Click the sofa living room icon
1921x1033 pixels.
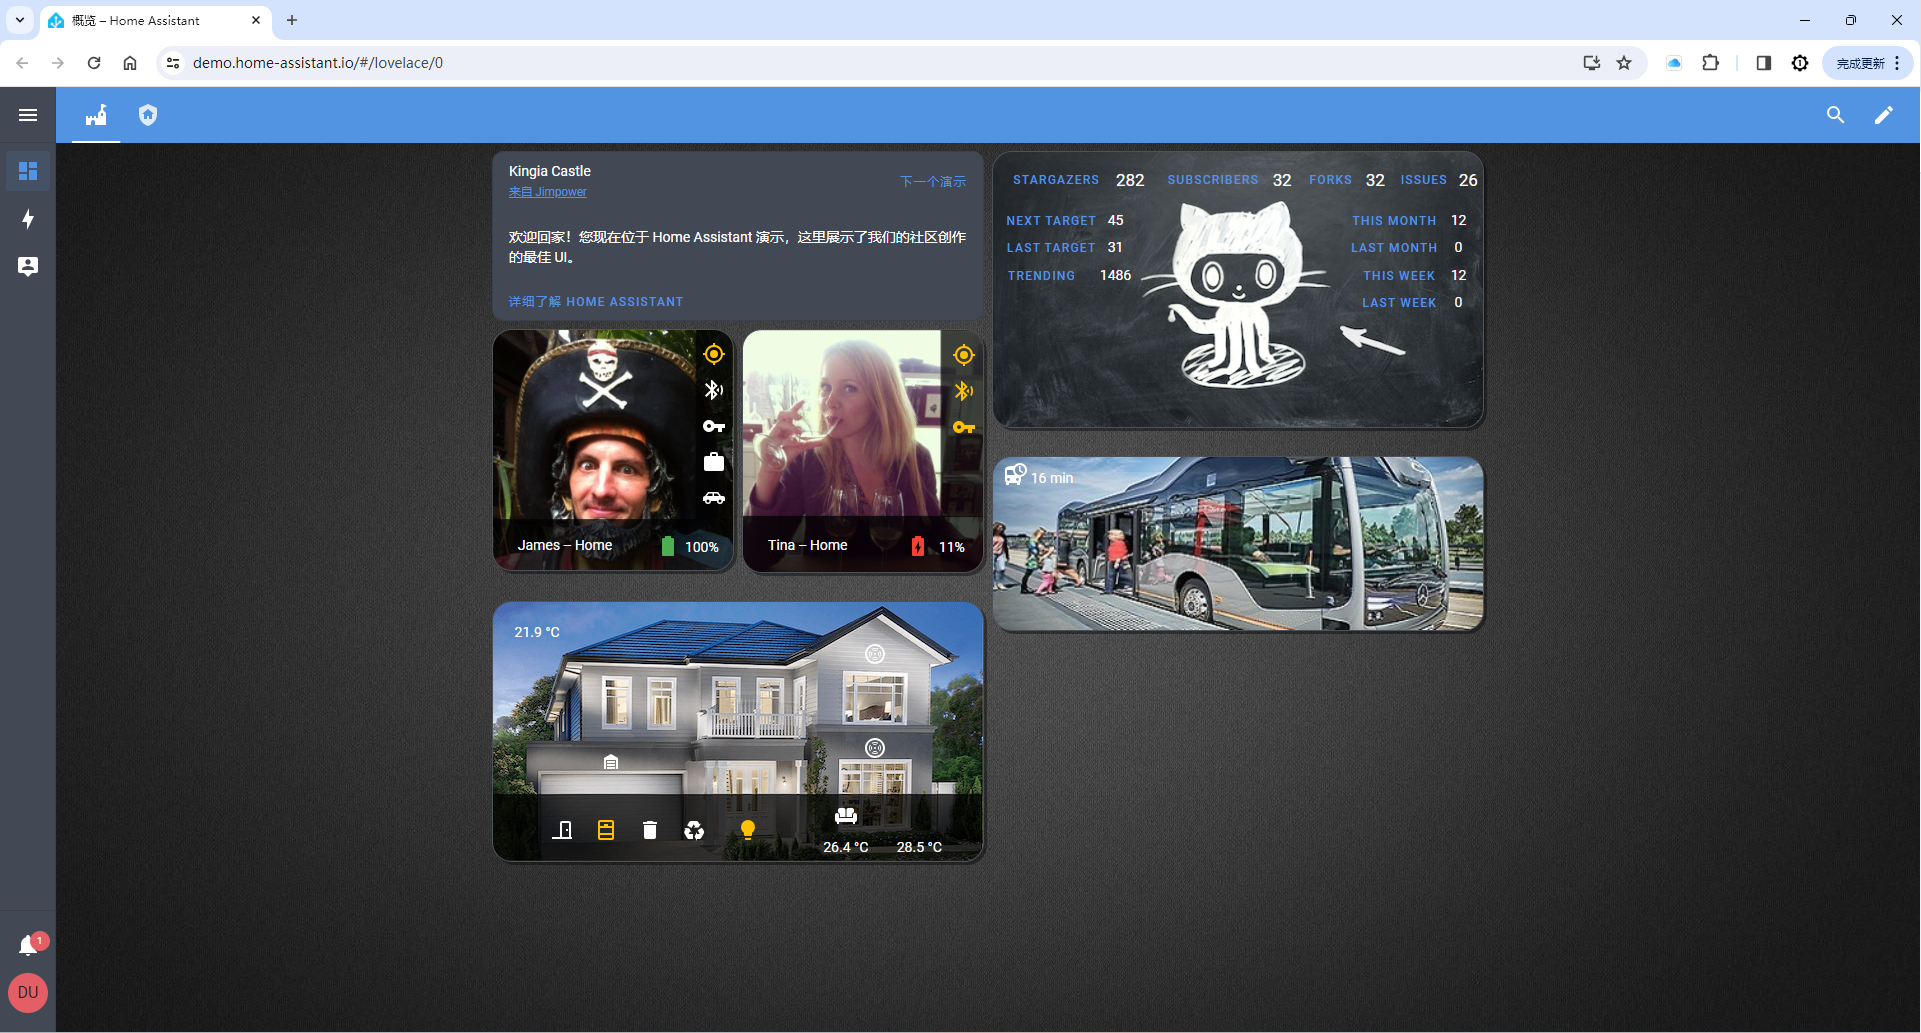coord(846,816)
